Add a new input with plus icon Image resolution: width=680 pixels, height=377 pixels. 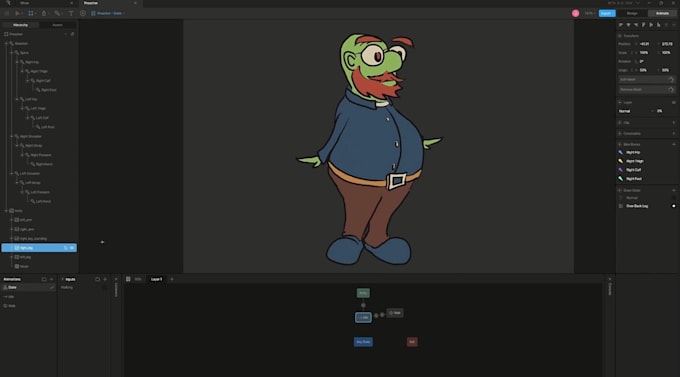105,279
